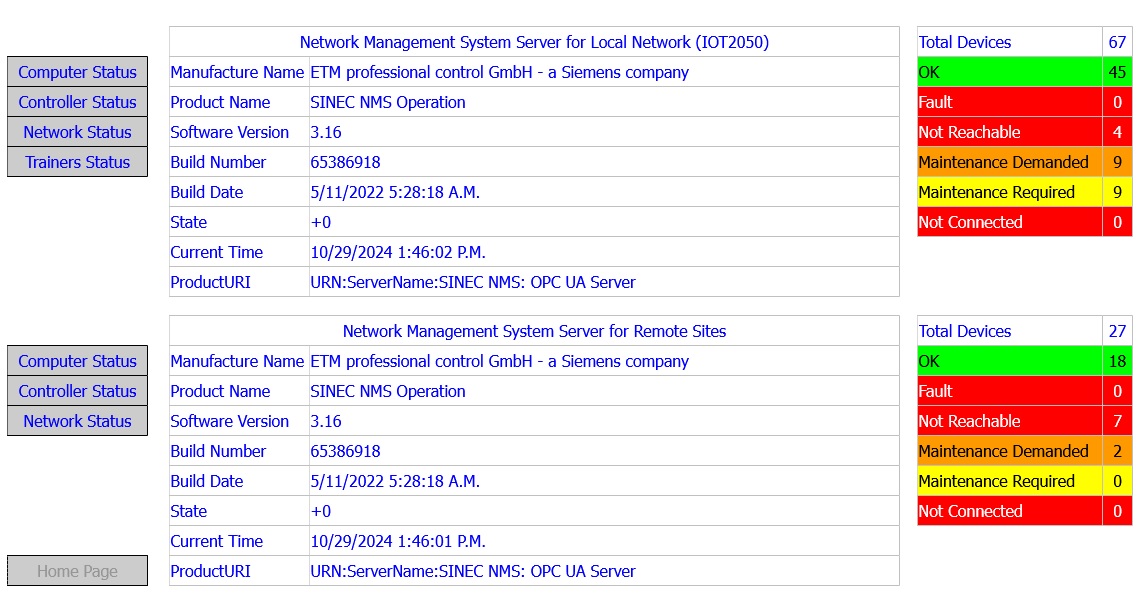Click the 3.16 version value for Local Network
This screenshot has width=1146, height=595.
click(x=326, y=132)
